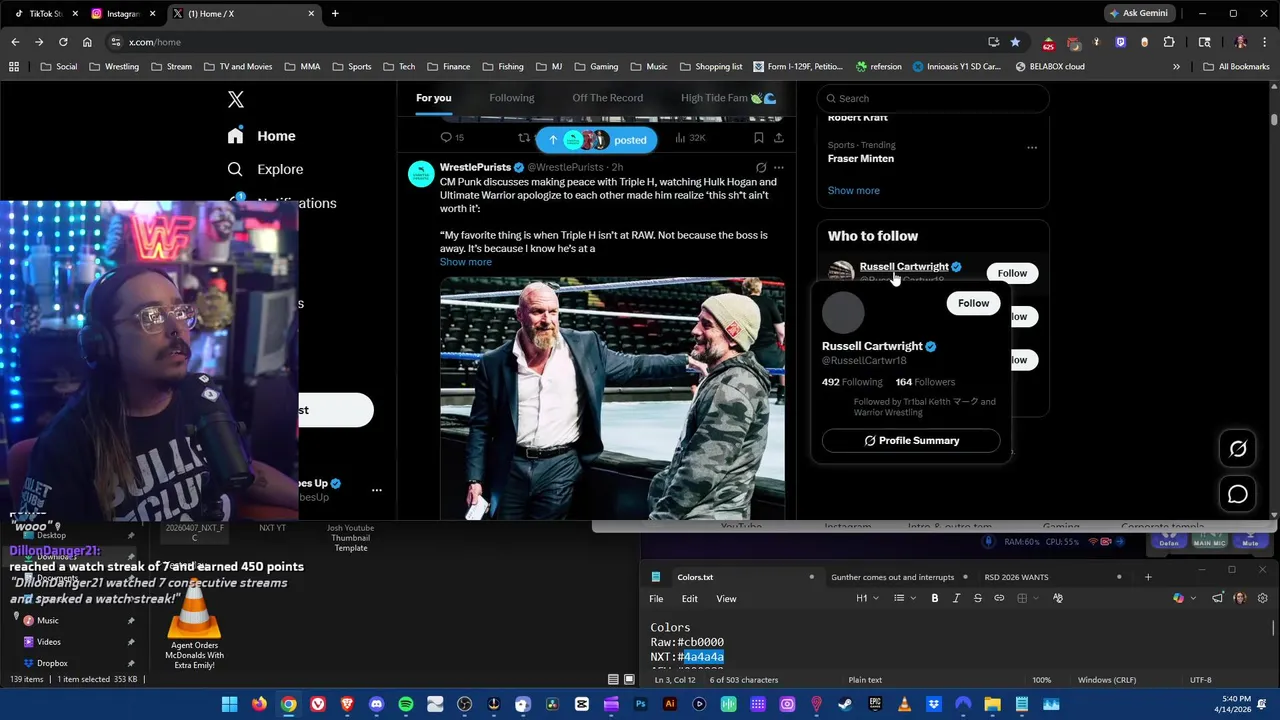Open Notepad View menu
This screenshot has height=720, width=1280.
tap(726, 599)
